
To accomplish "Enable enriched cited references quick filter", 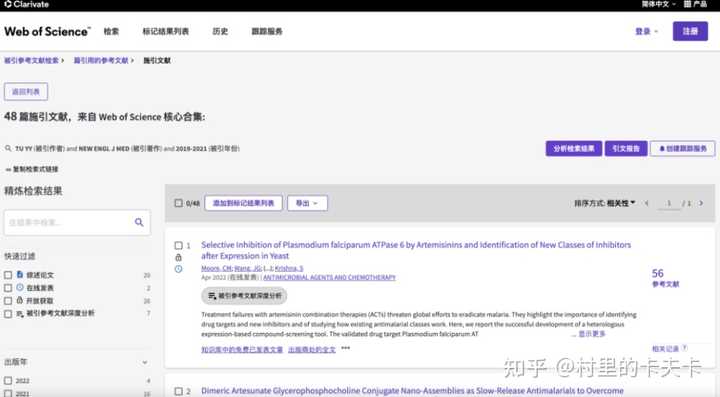I will click(x=8, y=314).
